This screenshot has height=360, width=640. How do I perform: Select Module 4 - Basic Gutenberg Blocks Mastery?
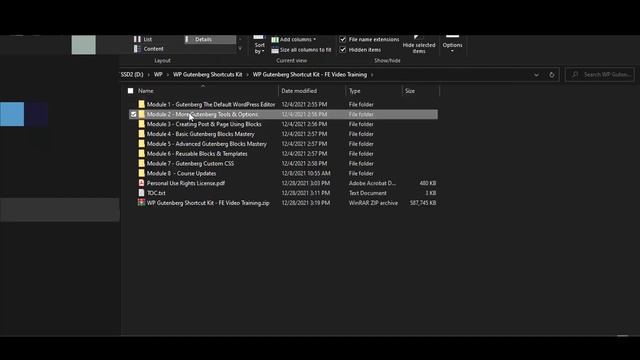pos(201,133)
